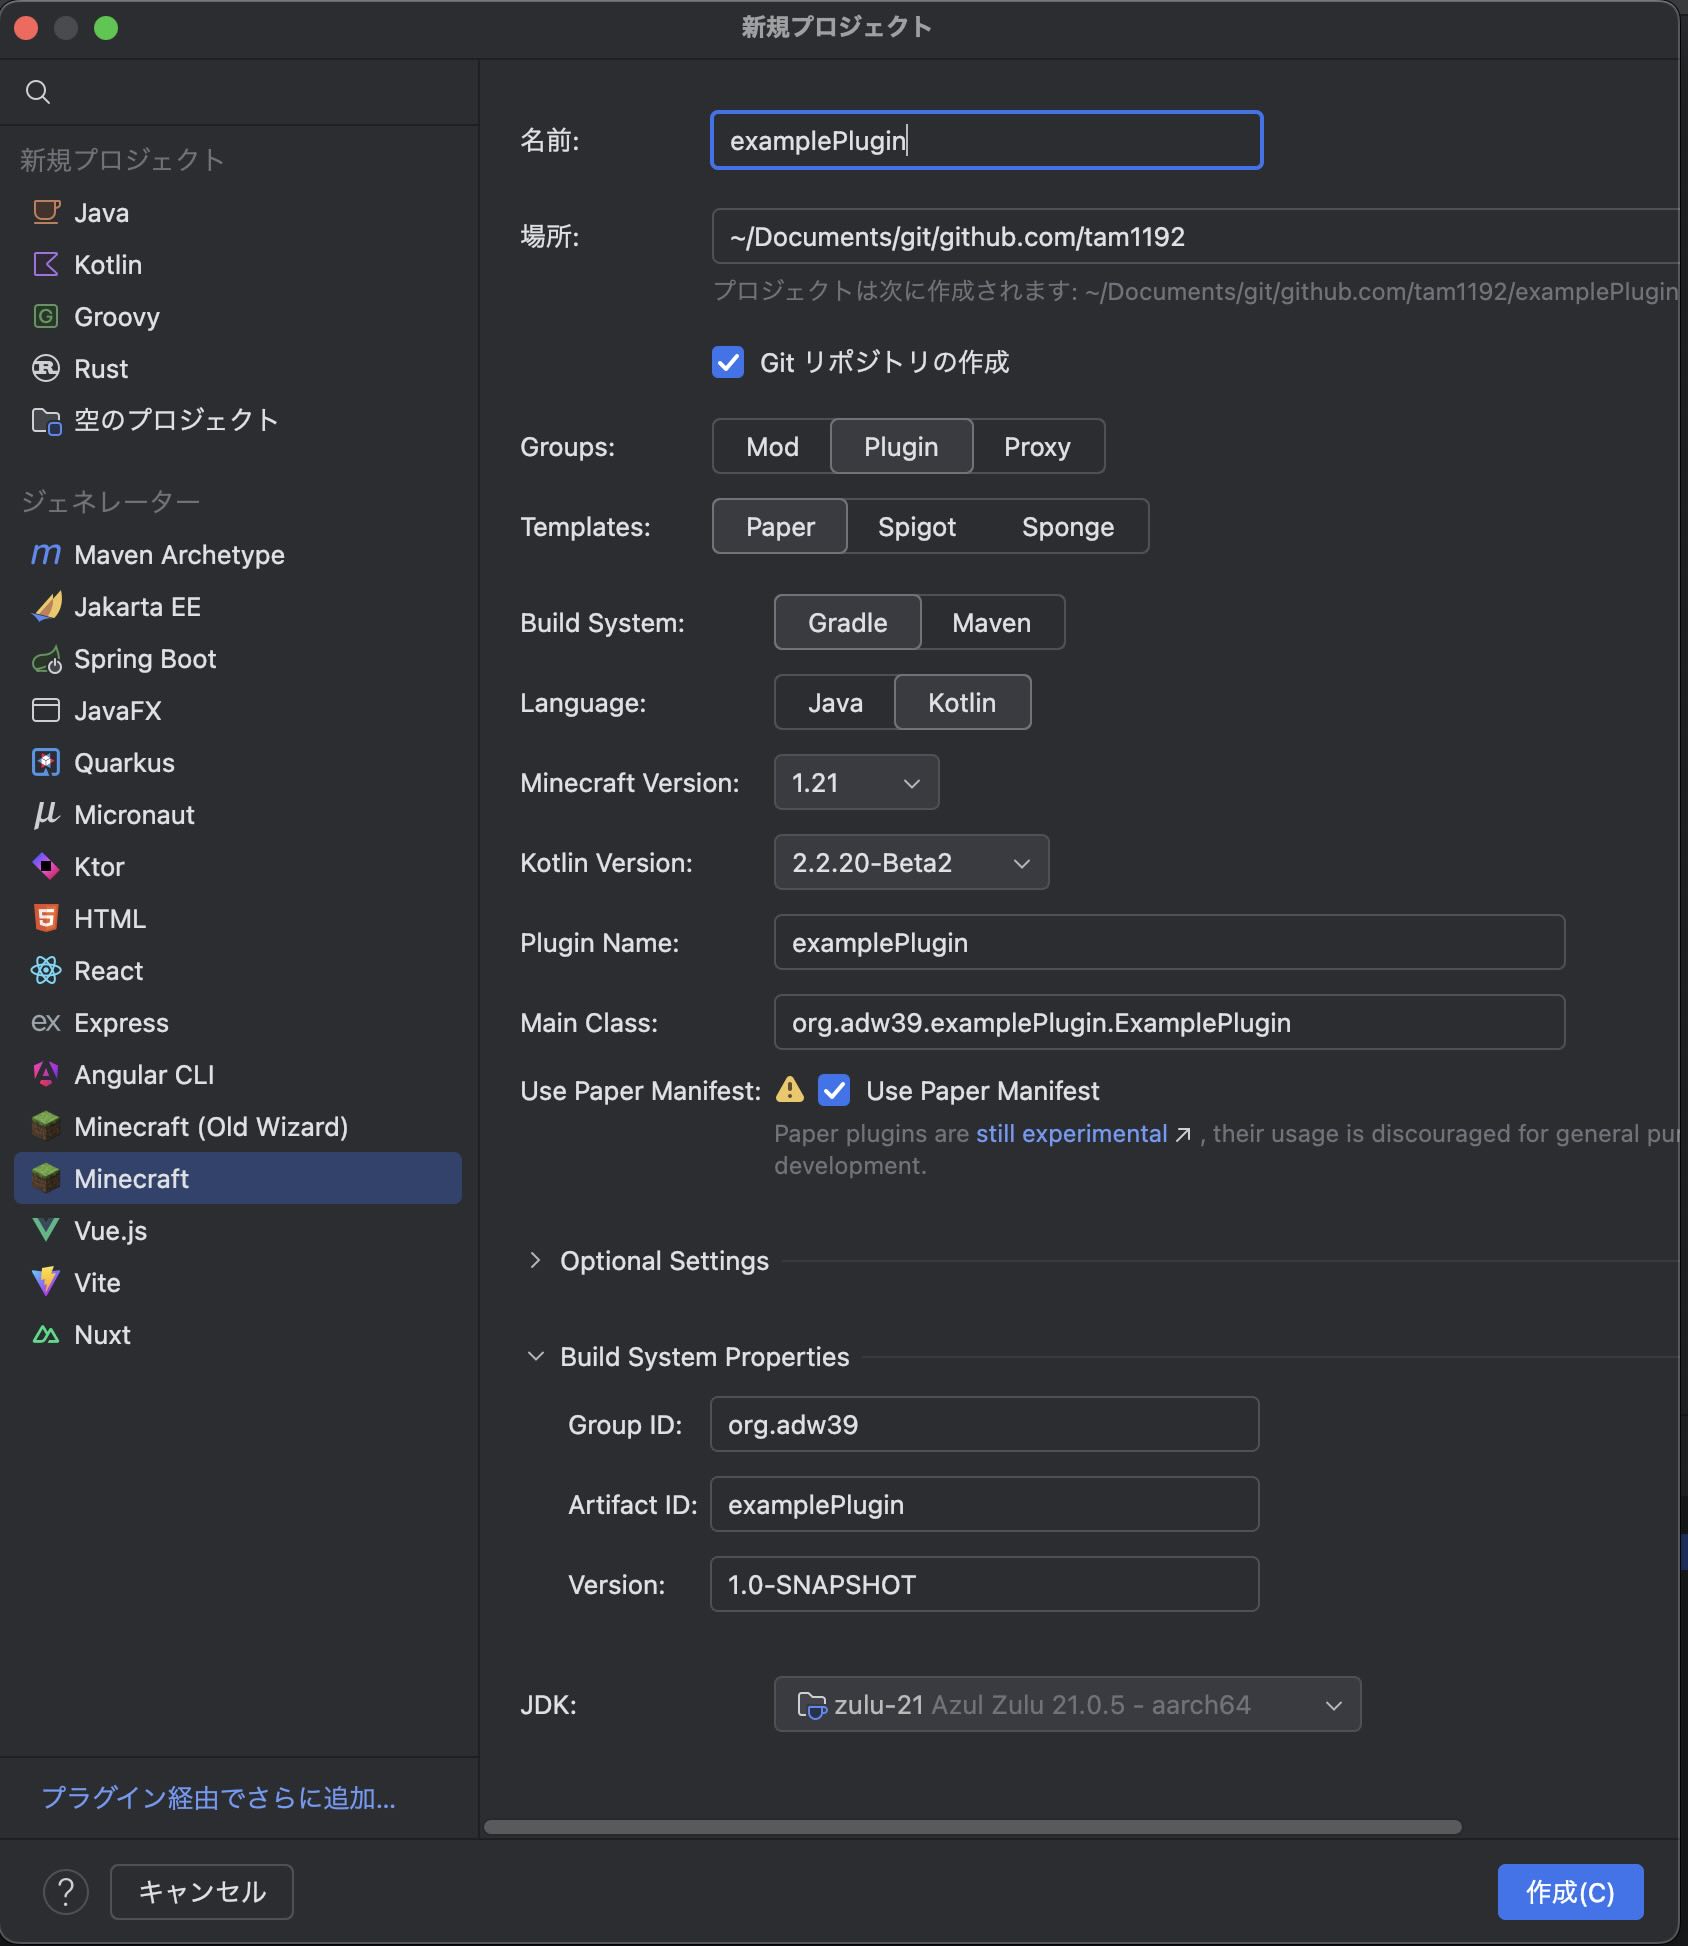The height and width of the screenshot is (1946, 1688).
Task: Click the Create 作成(C) button
Action: point(1570,1891)
